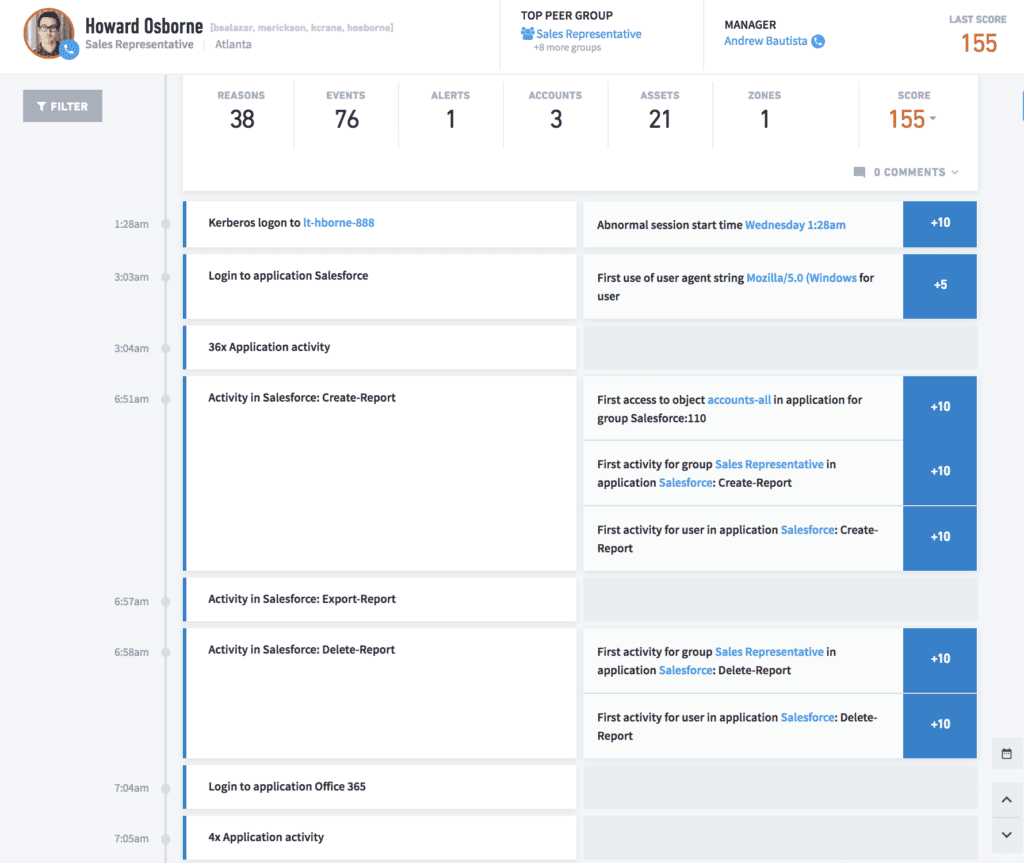The height and width of the screenshot is (863, 1024).
Task: Click the +5 score box for user agent
Action: coord(939,285)
